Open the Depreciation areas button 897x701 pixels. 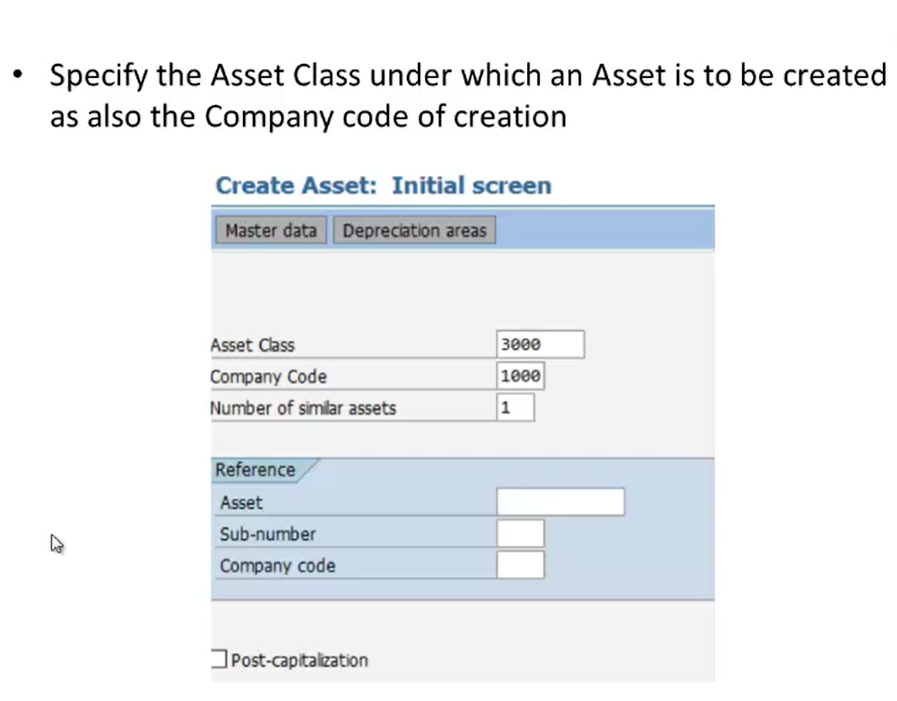[415, 231]
